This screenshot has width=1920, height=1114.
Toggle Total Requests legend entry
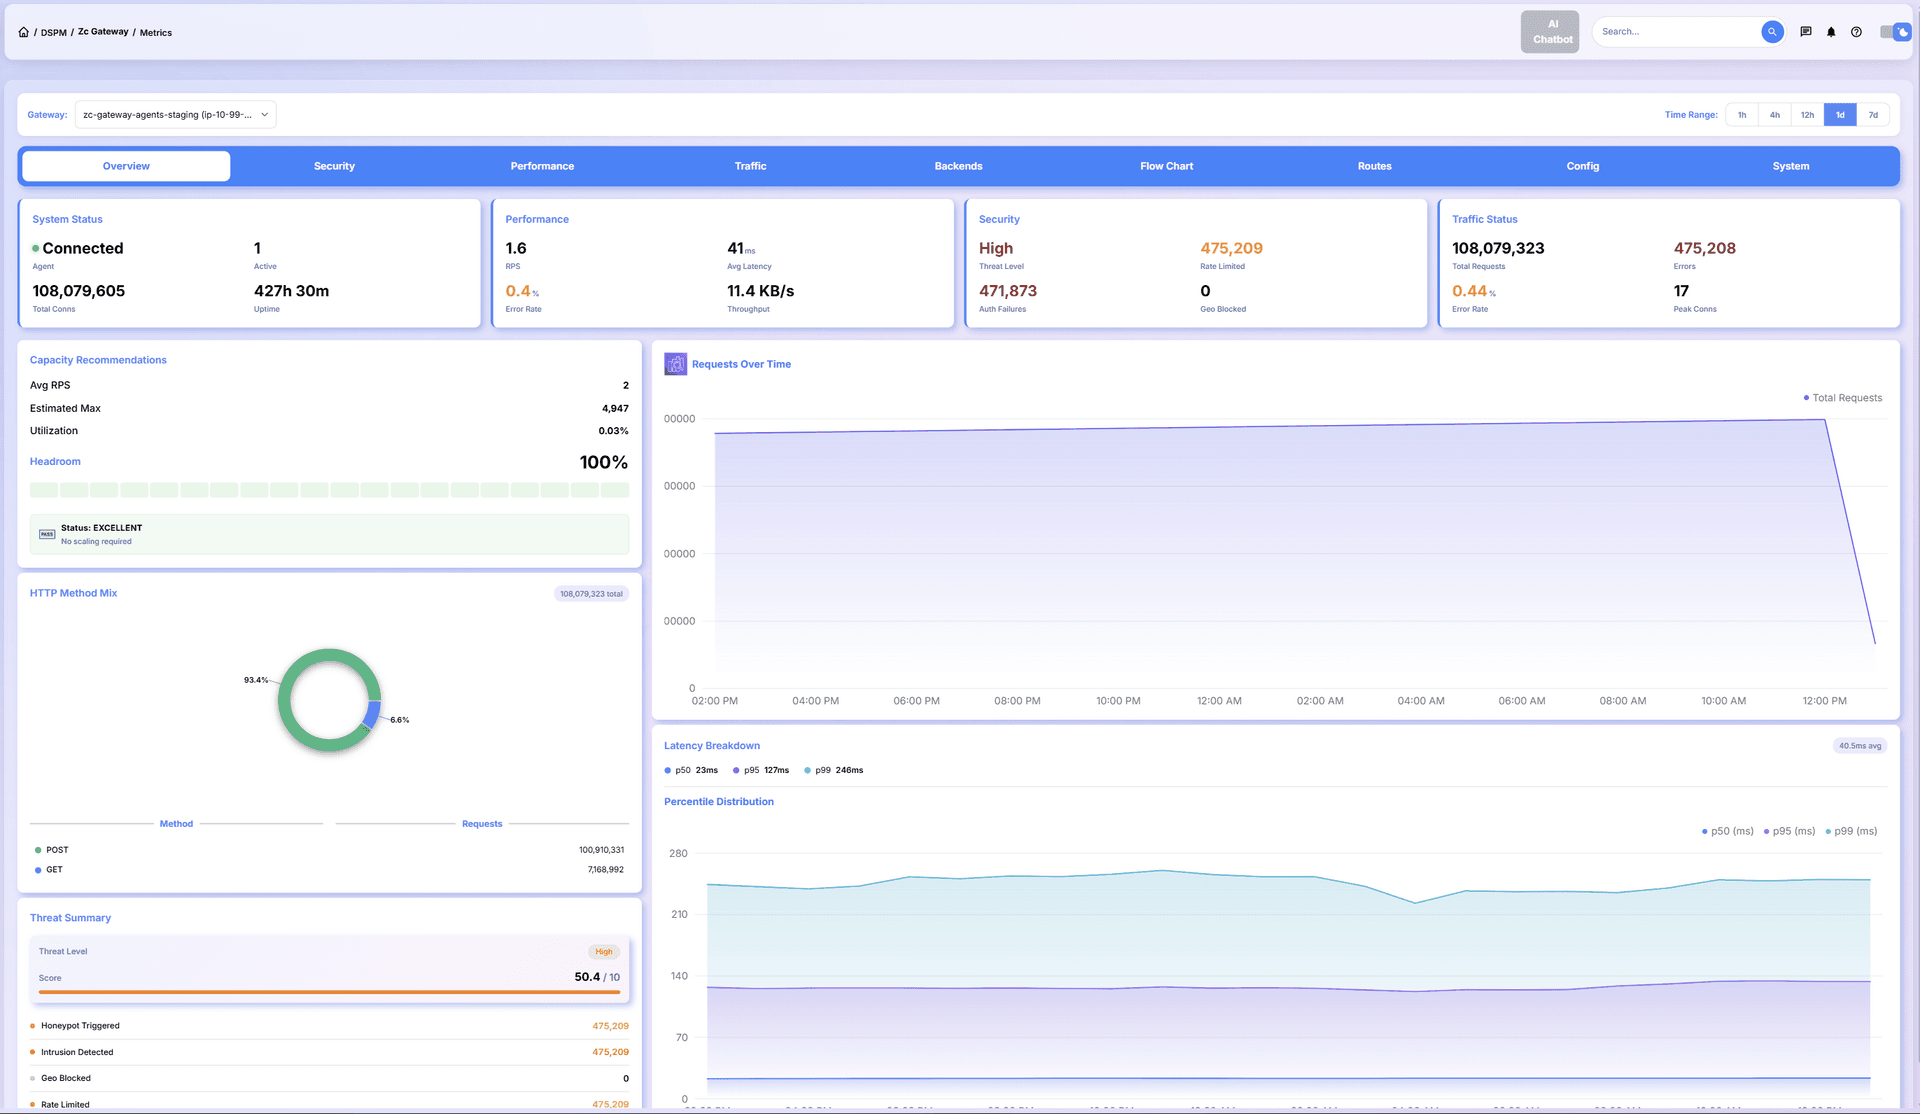1842,398
